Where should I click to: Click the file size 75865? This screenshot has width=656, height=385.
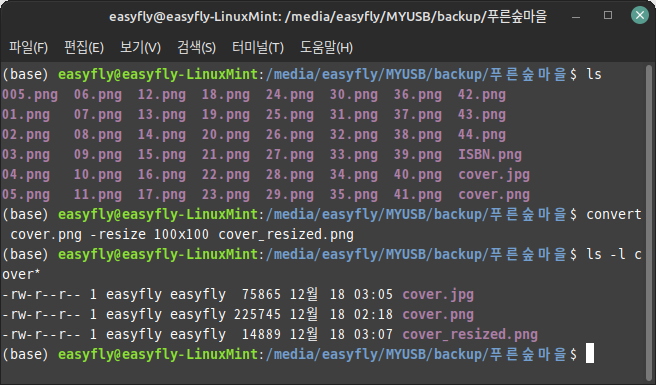pyautogui.click(x=261, y=295)
